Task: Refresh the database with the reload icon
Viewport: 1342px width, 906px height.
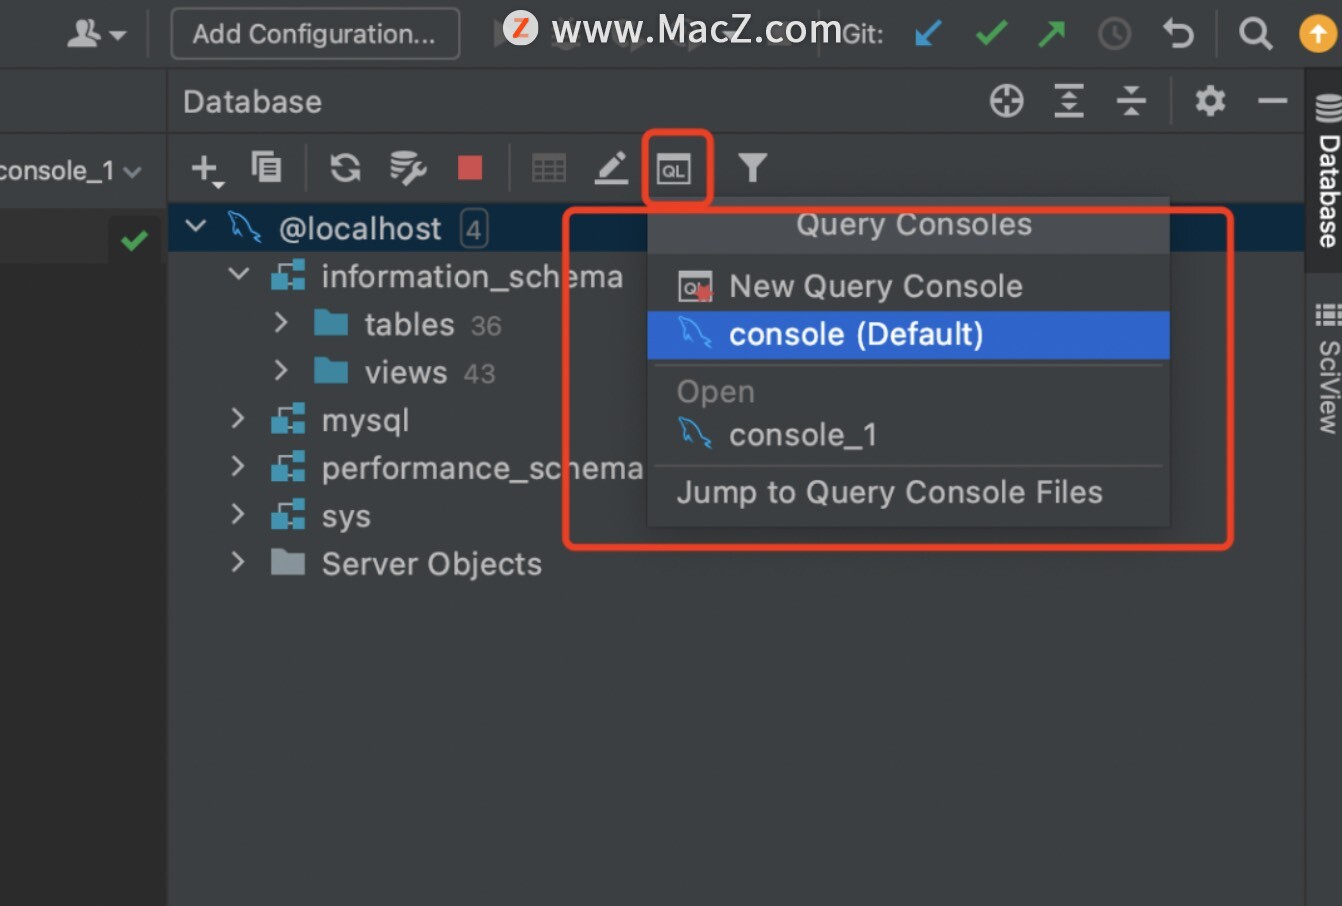Action: (x=346, y=167)
